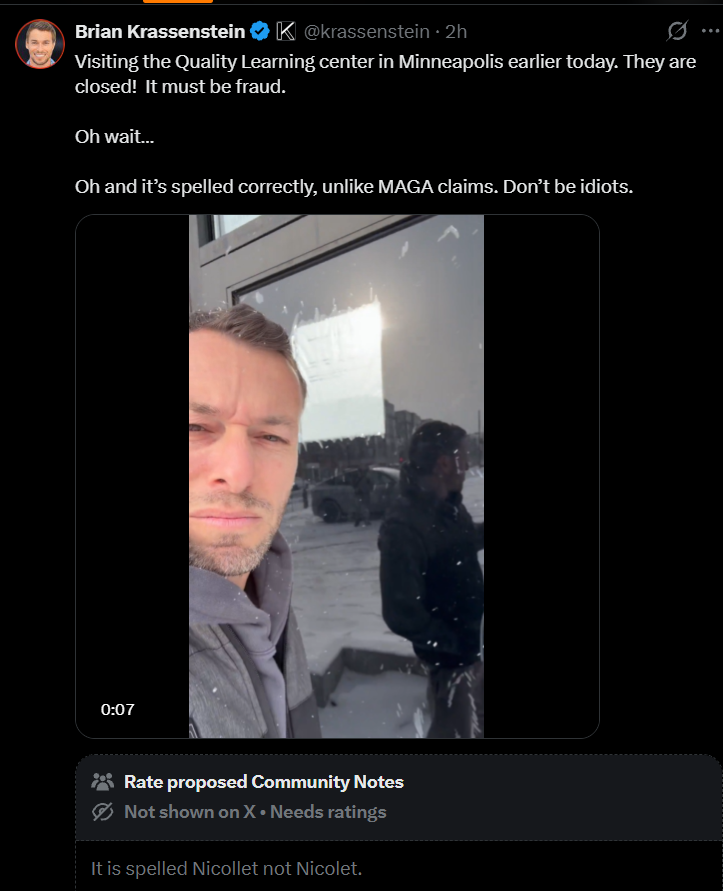The height and width of the screenshot is (891, 723).
Task: Click the crossed-out eye icon
Action: 102,812
